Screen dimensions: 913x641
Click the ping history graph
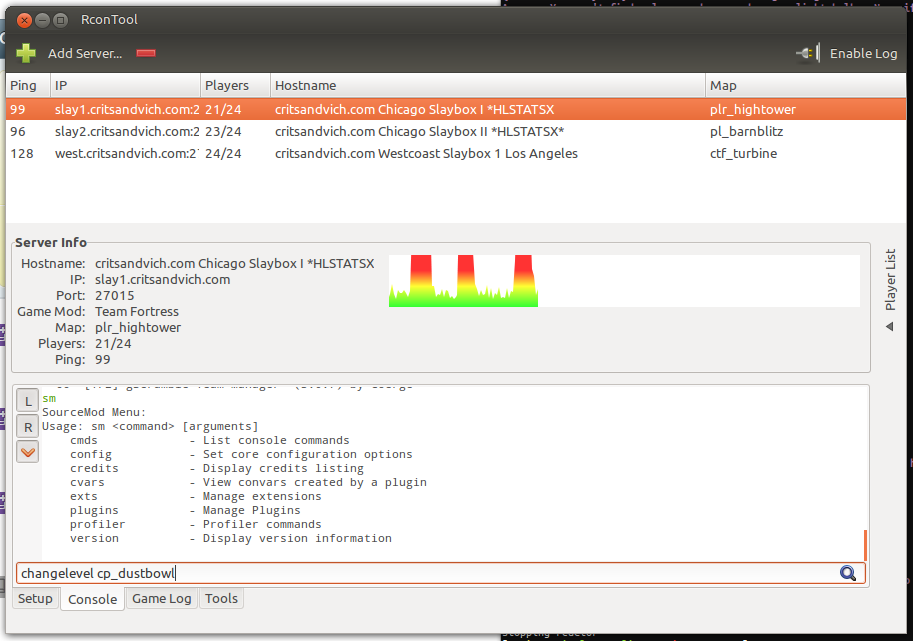pyautogui.click(x=624, y=281)
